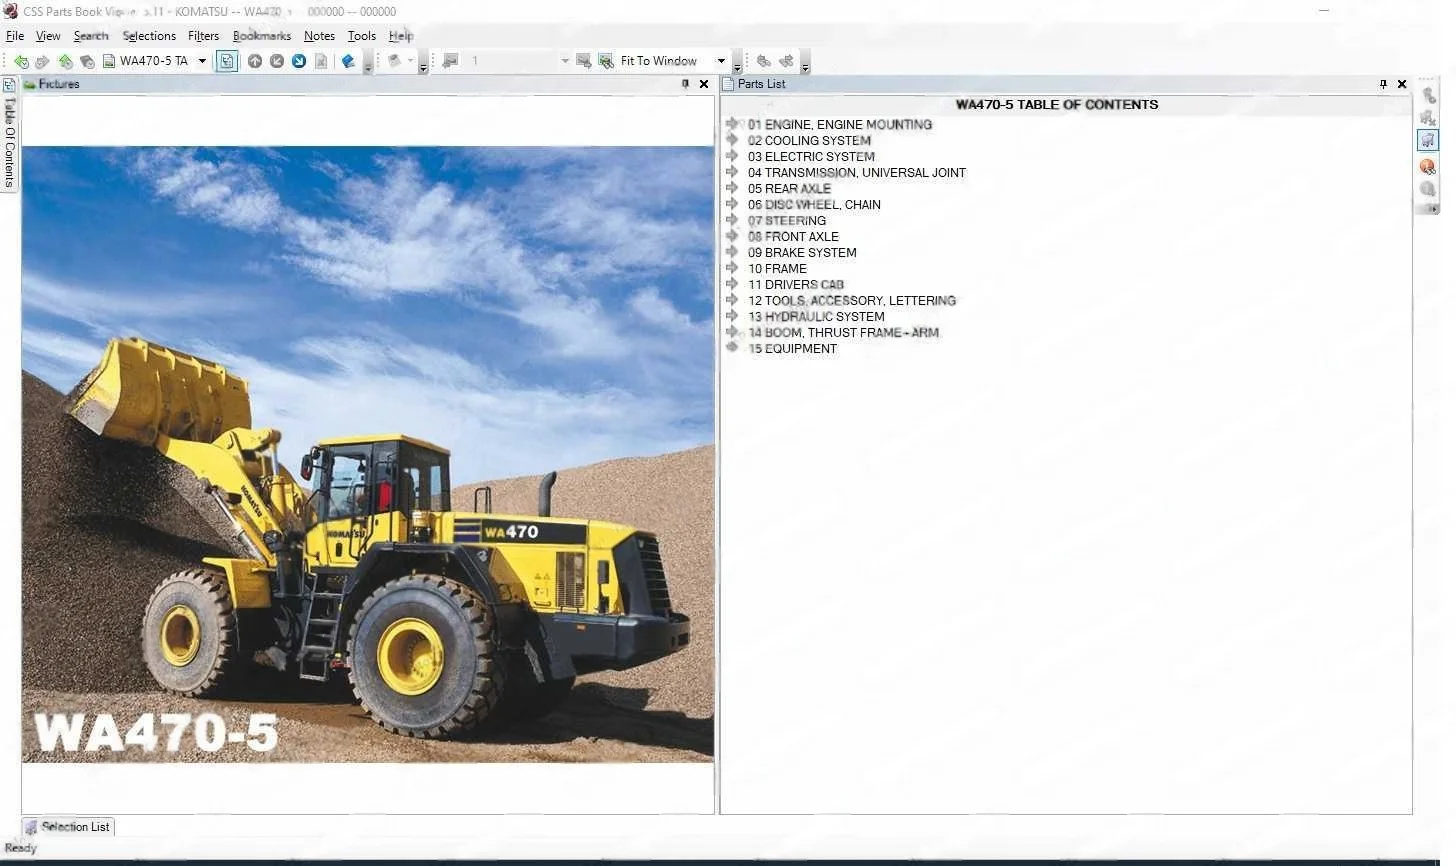Open the Table Of Contents side tab
The height and width of the screenshot is (866, 1456).
pos(9,142)
